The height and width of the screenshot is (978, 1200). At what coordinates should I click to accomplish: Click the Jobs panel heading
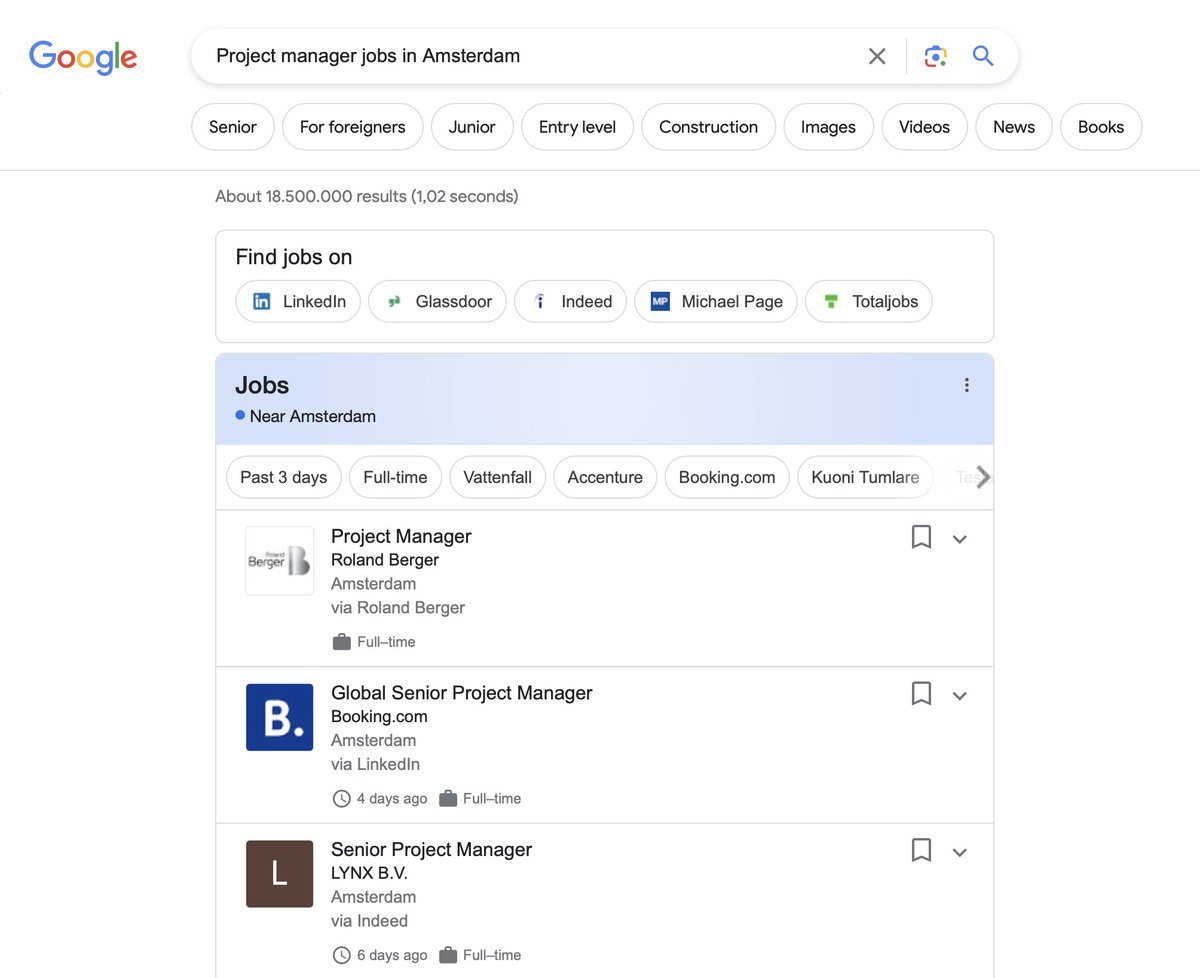(x=262, y=385)
